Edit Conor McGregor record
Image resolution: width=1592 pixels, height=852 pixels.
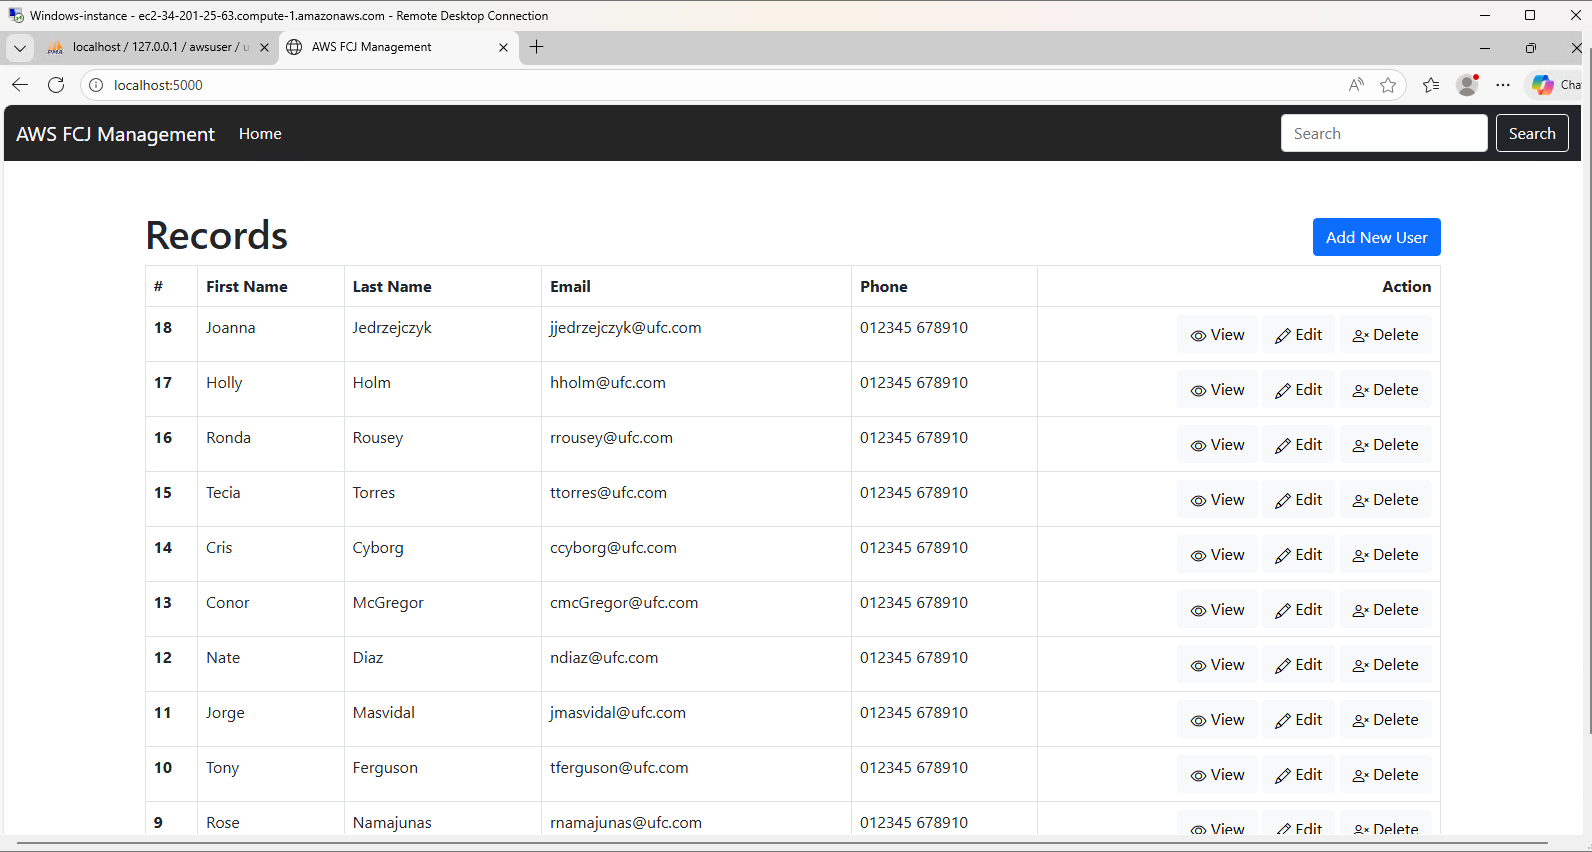click(1298, 610)
